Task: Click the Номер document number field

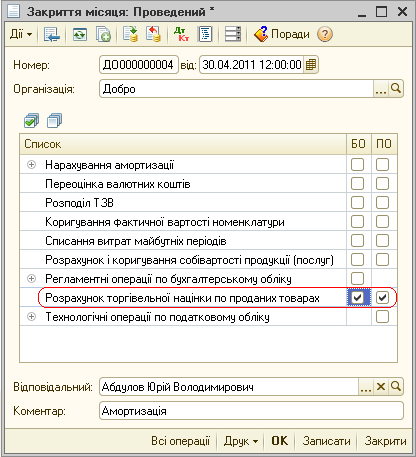Action: point(139,65)
